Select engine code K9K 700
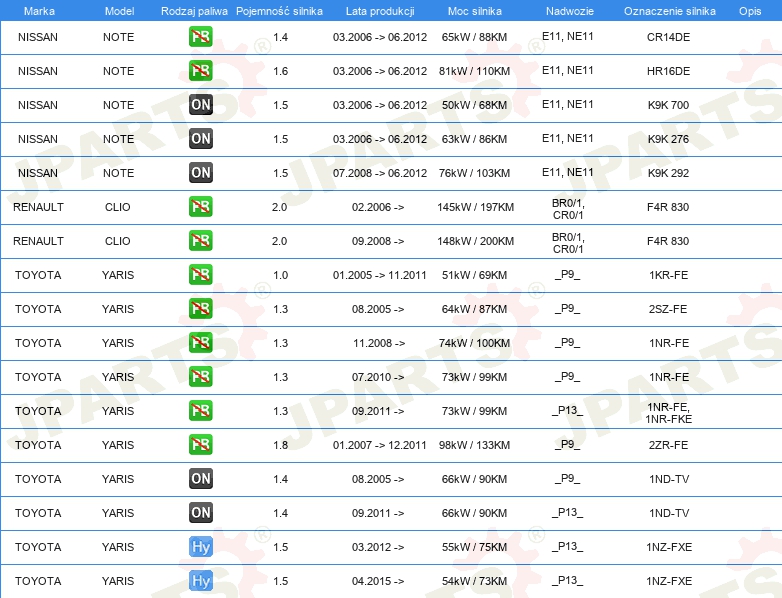The width and height of the screenshot is (782, 598). (x=668, y=105)
